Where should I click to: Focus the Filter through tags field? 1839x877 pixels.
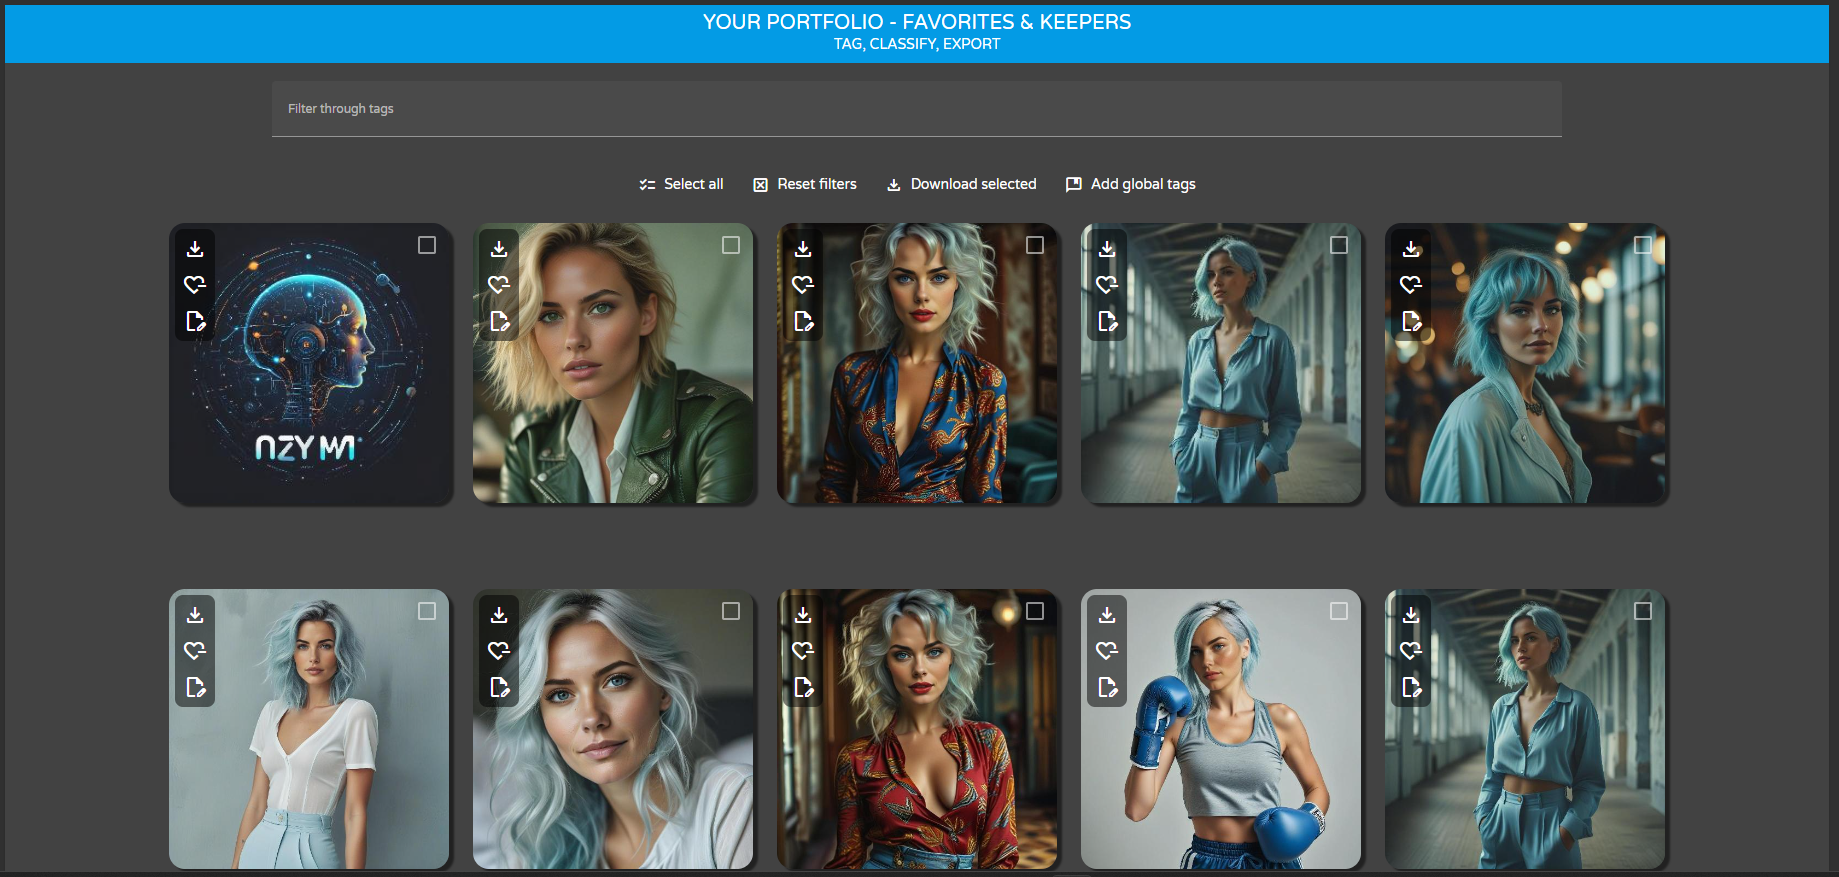tap(916, 109)
